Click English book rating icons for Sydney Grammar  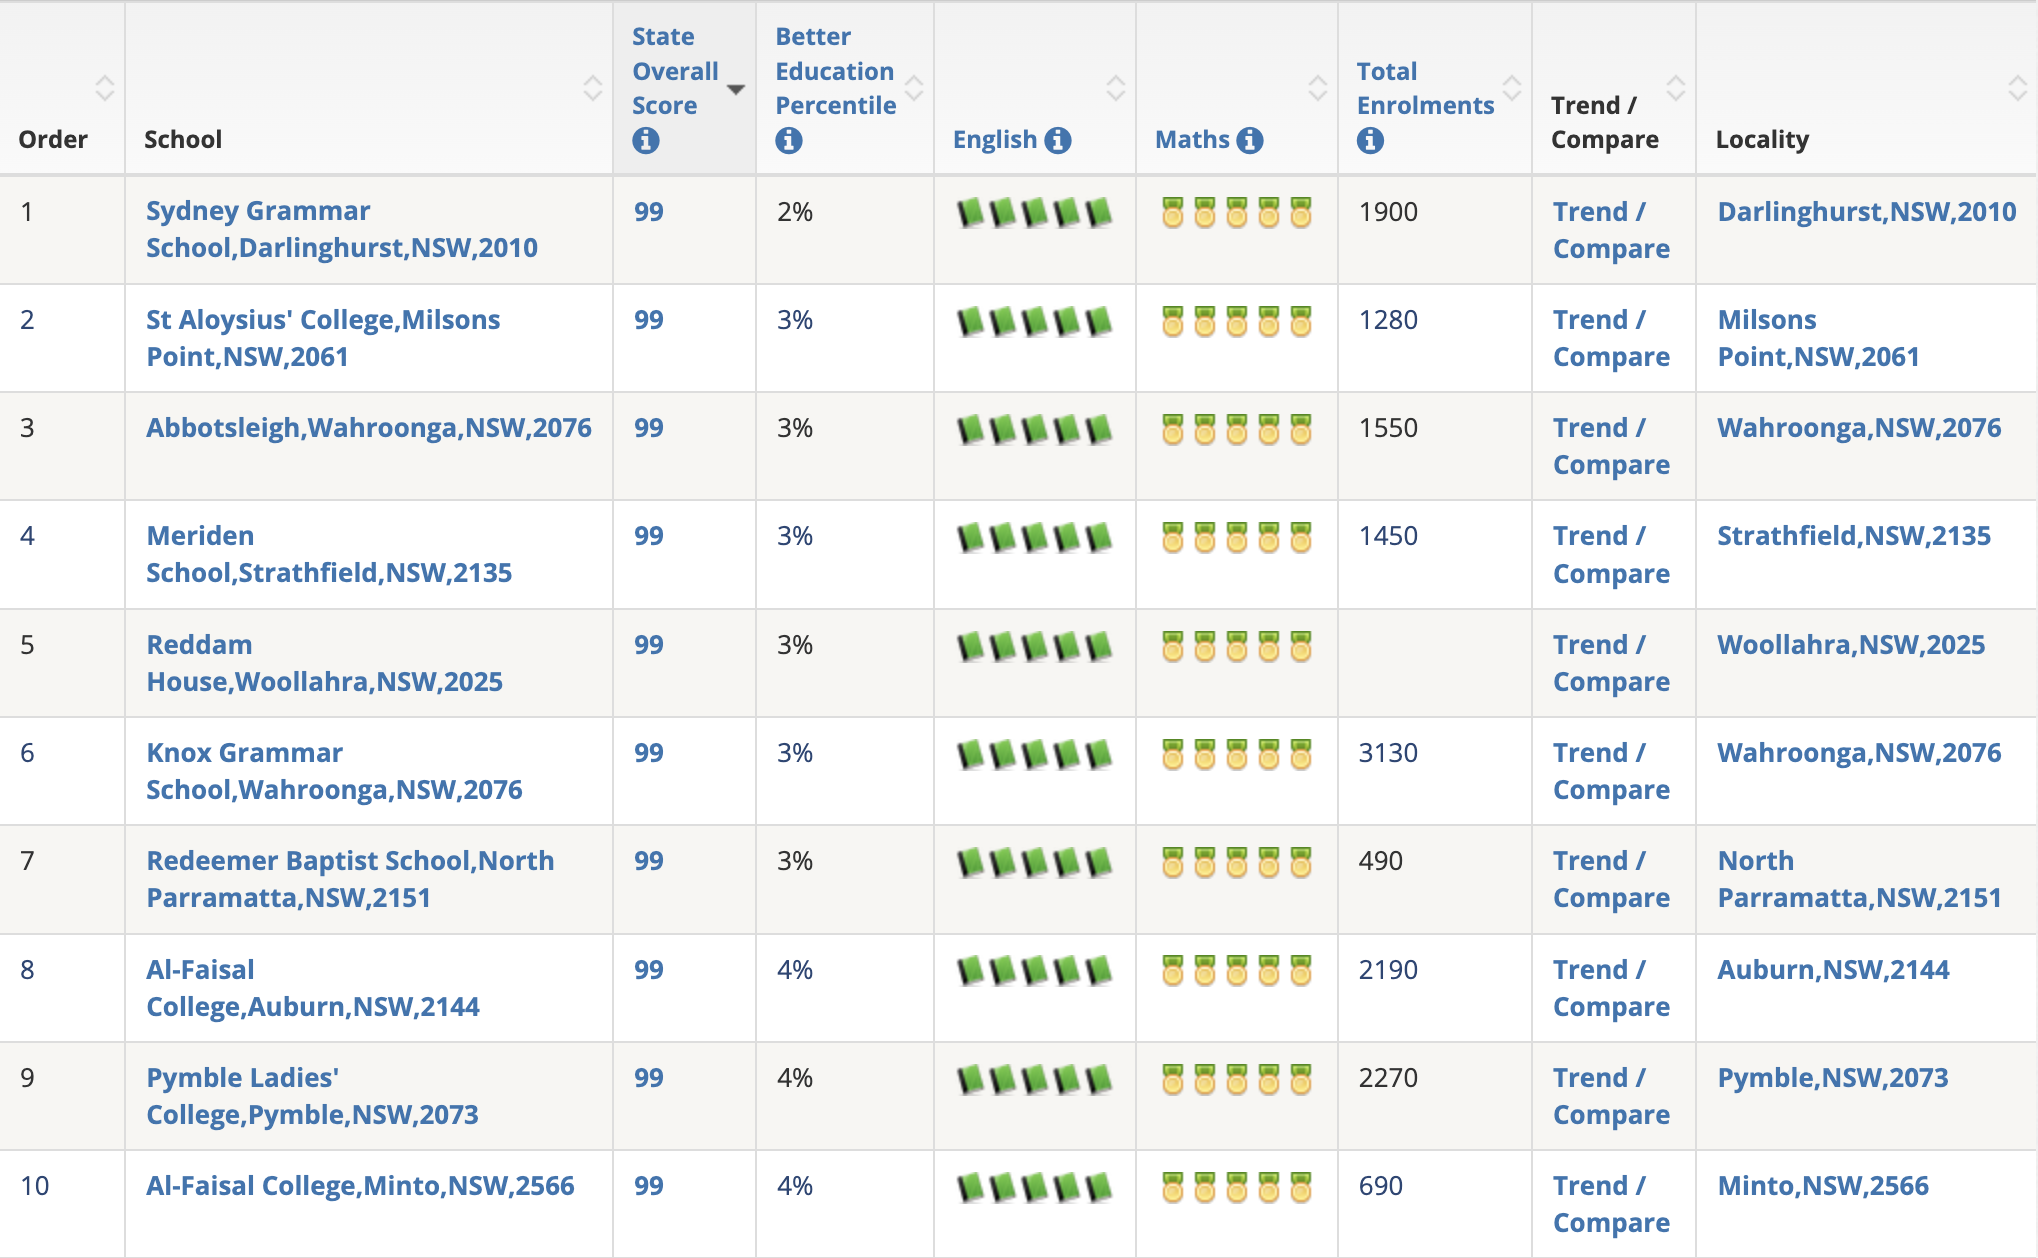click(x=1035, y=212)
